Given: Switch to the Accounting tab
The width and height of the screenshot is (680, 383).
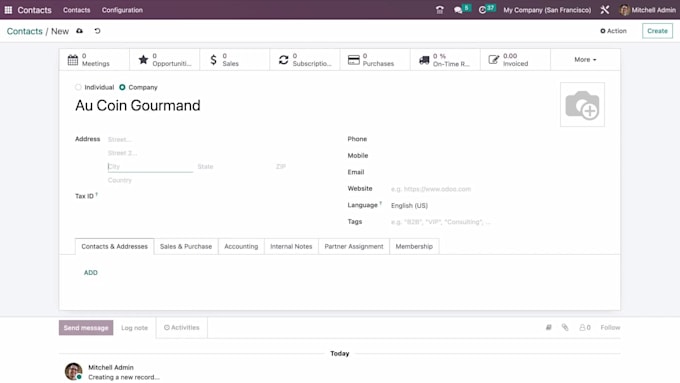Looking at the screenshot, I should [x=241, y=246].
